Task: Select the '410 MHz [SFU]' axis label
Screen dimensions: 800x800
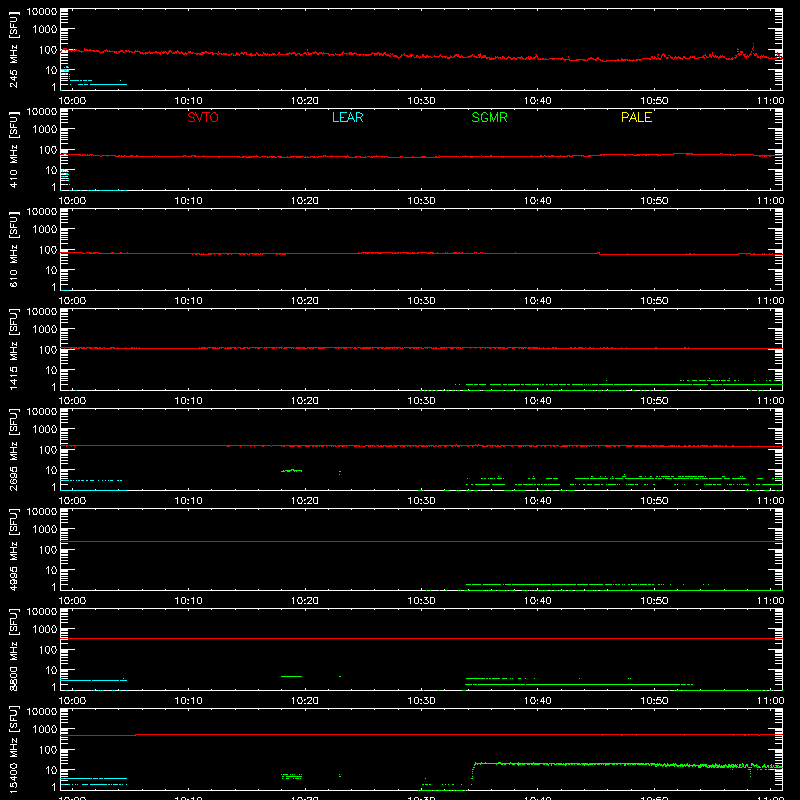Action: click(14, 149)
